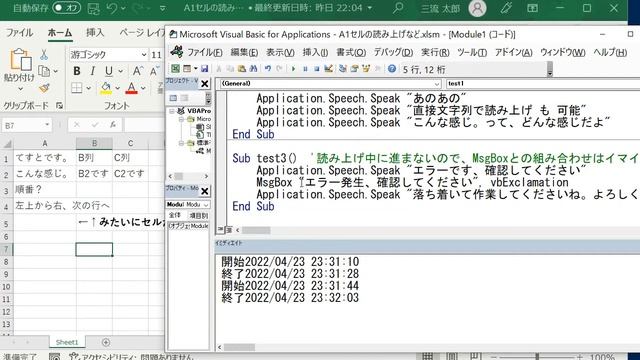This screenshot has height=360, width=640.
Task: Click the Break pause icon
Action: 305,69
